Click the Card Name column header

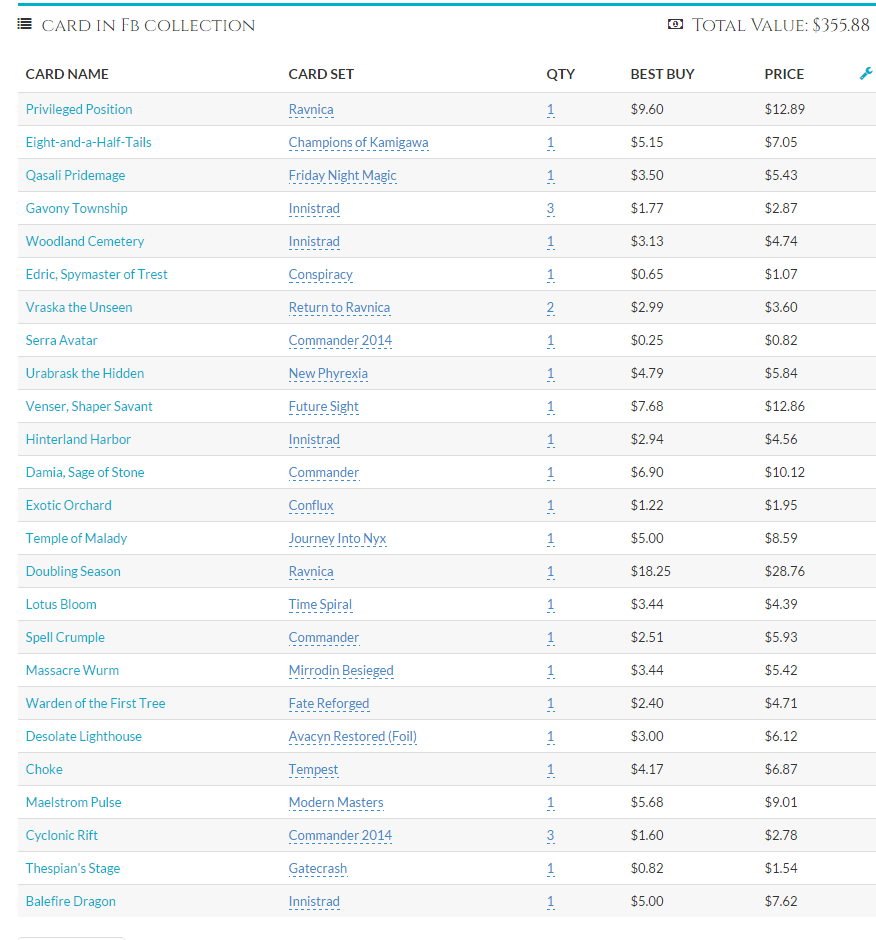(67, 74)
